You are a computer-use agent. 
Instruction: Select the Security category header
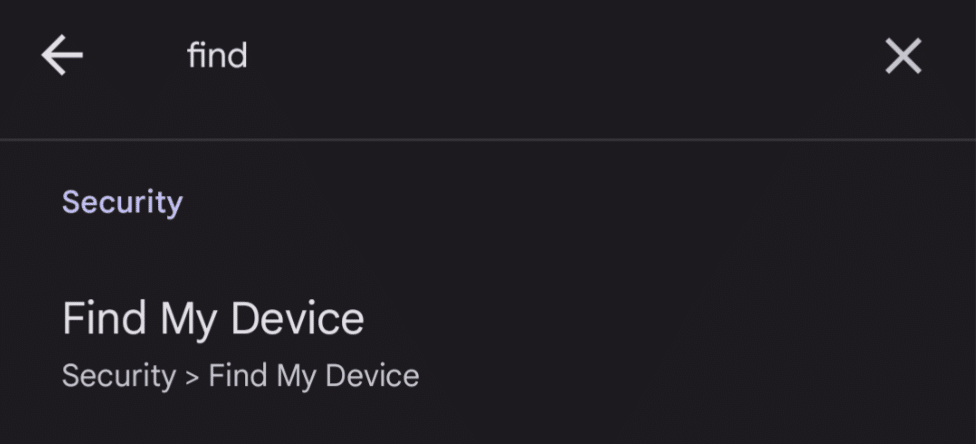click(x=123, y=202)
